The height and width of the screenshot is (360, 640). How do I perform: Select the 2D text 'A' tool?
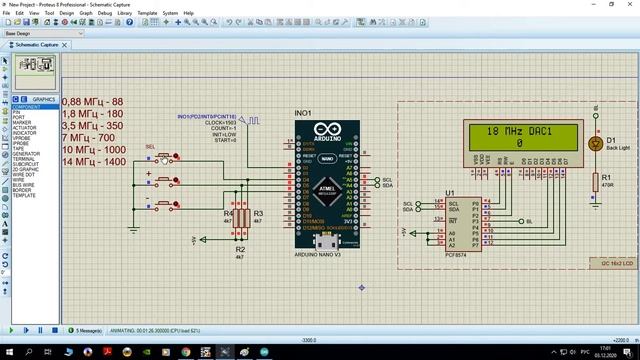click(x=5, y=224)
